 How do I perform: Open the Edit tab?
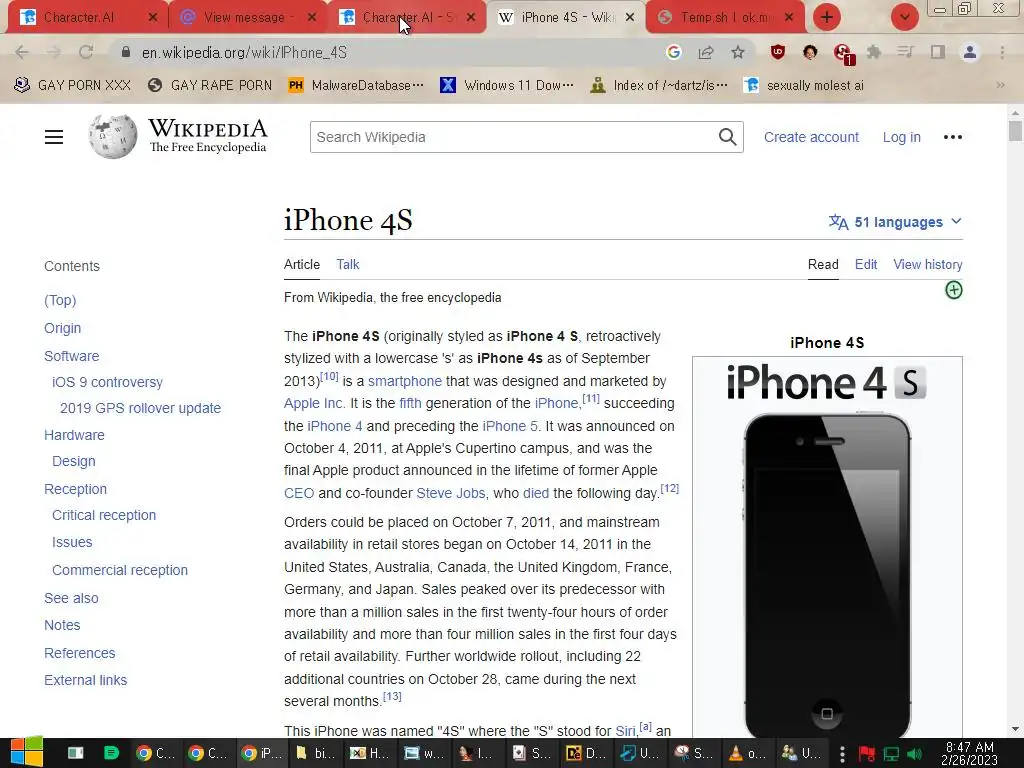[x=866, y=264]
